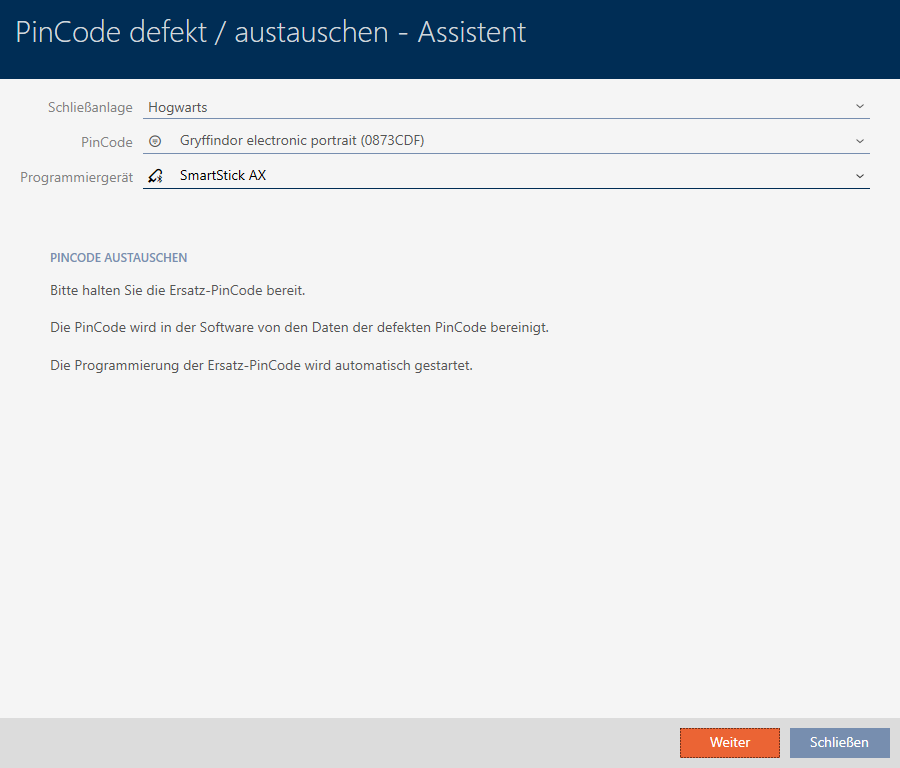Click the PINCODE AUSTAUSCHEN heading
Viewport: 900px width, 768px height.
pos(118,258)
